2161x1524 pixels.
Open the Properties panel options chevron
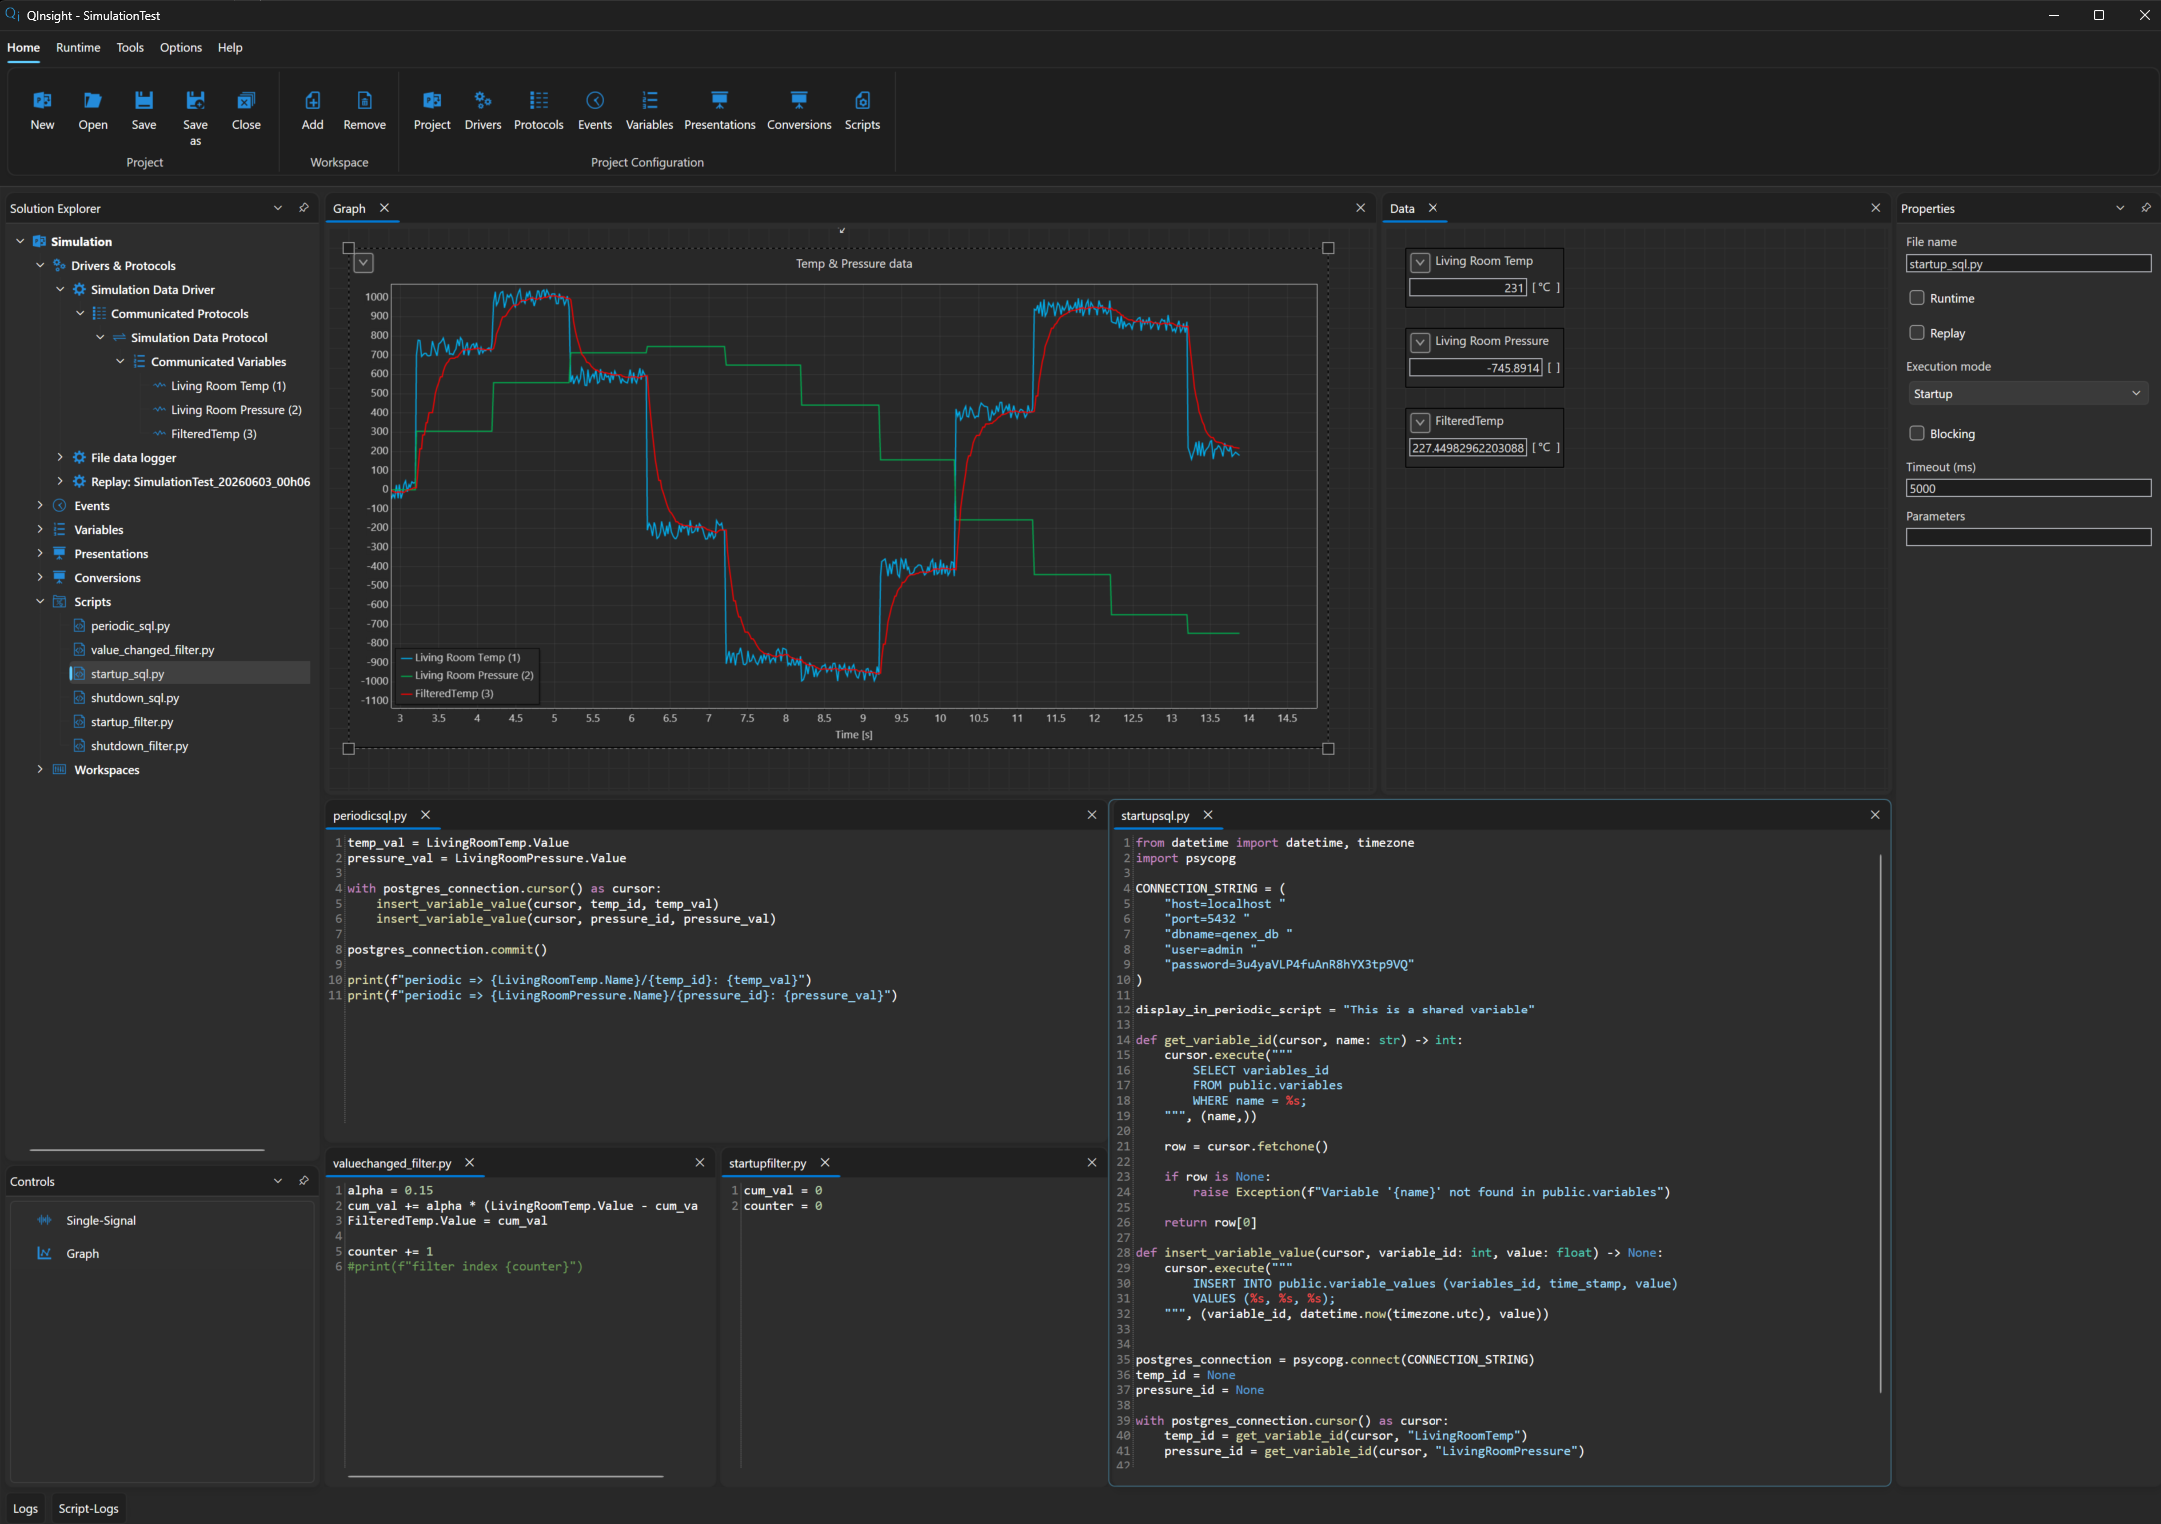point(2120,208)
